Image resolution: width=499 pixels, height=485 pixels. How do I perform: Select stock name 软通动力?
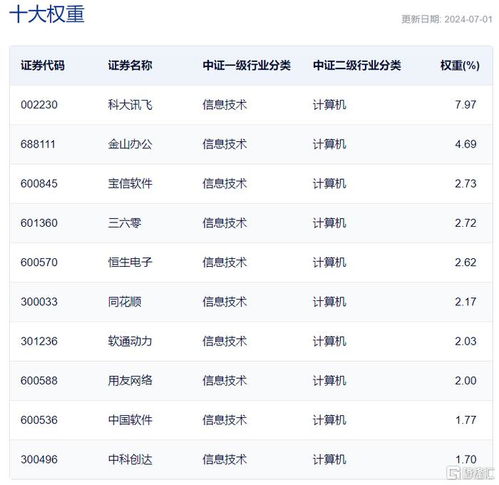(x=130, y=341)
